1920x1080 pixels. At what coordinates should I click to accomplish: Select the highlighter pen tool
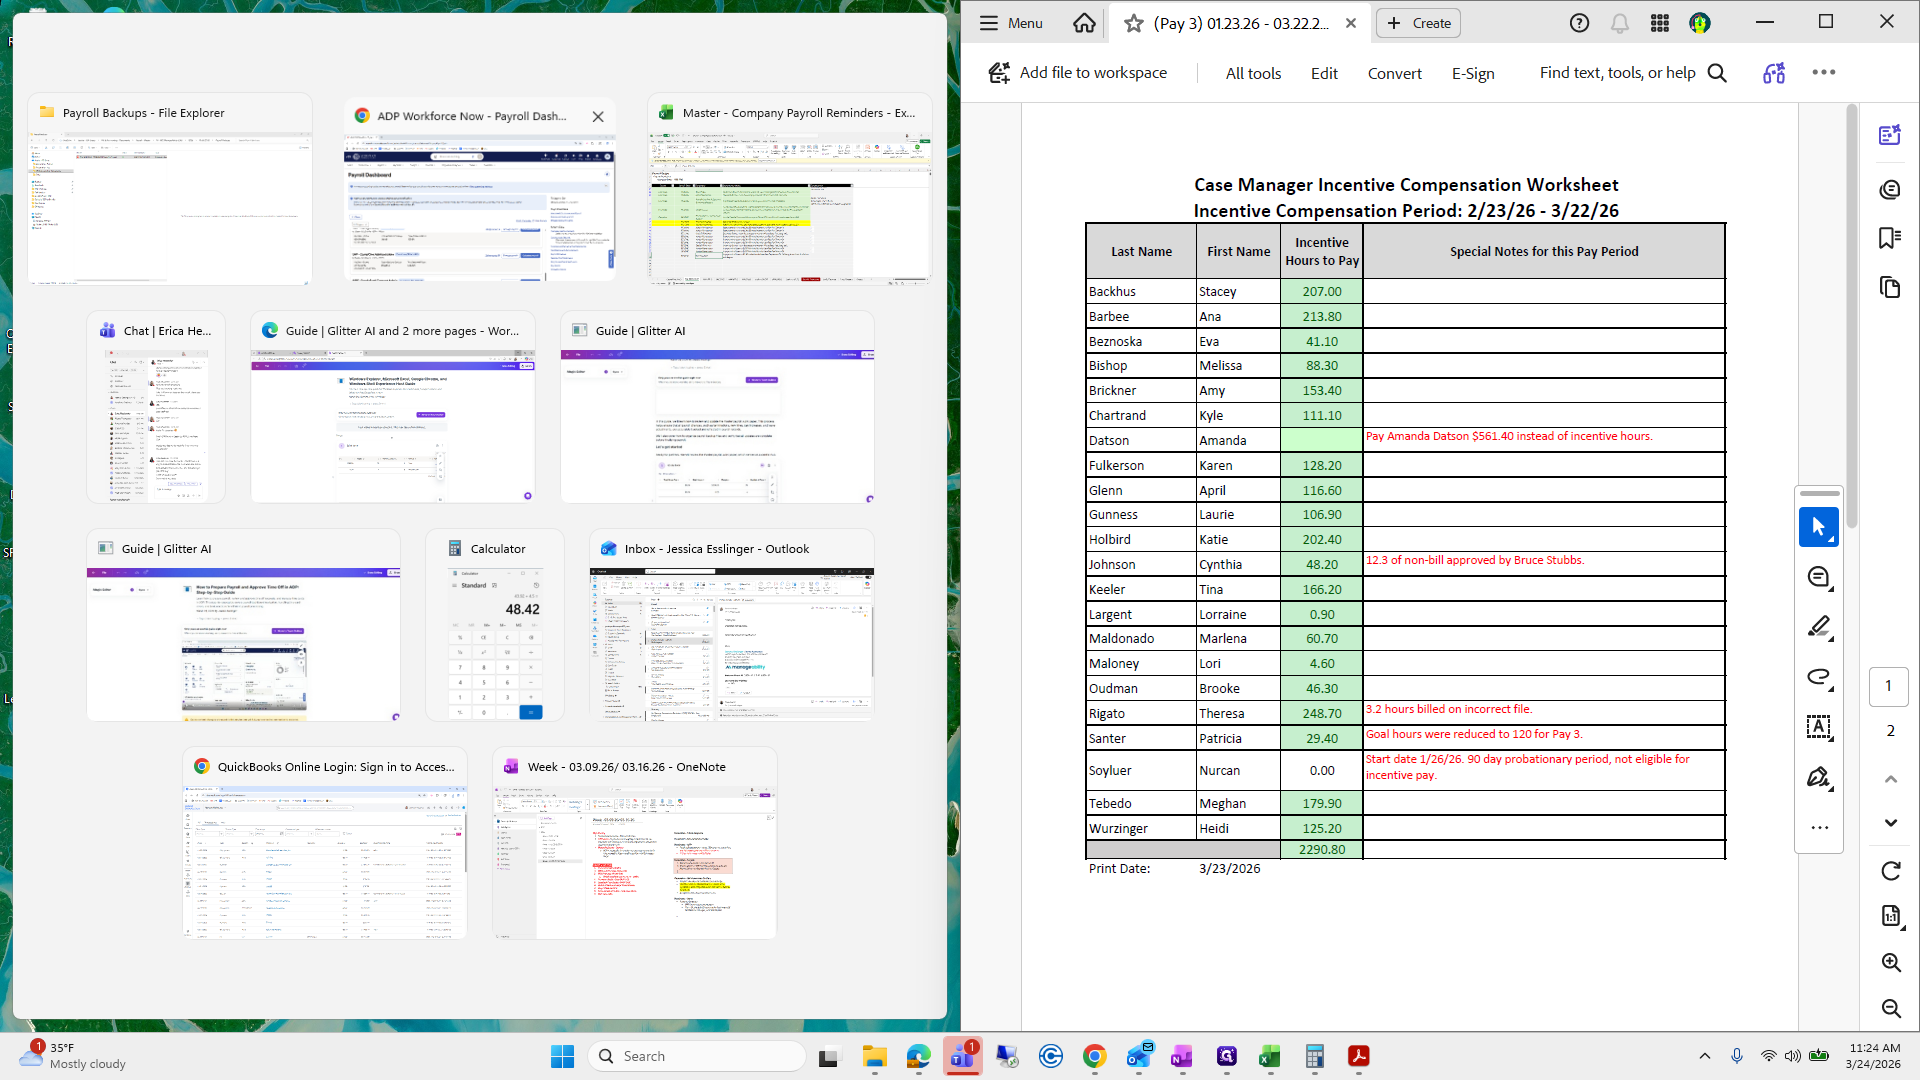point(1818,627)
